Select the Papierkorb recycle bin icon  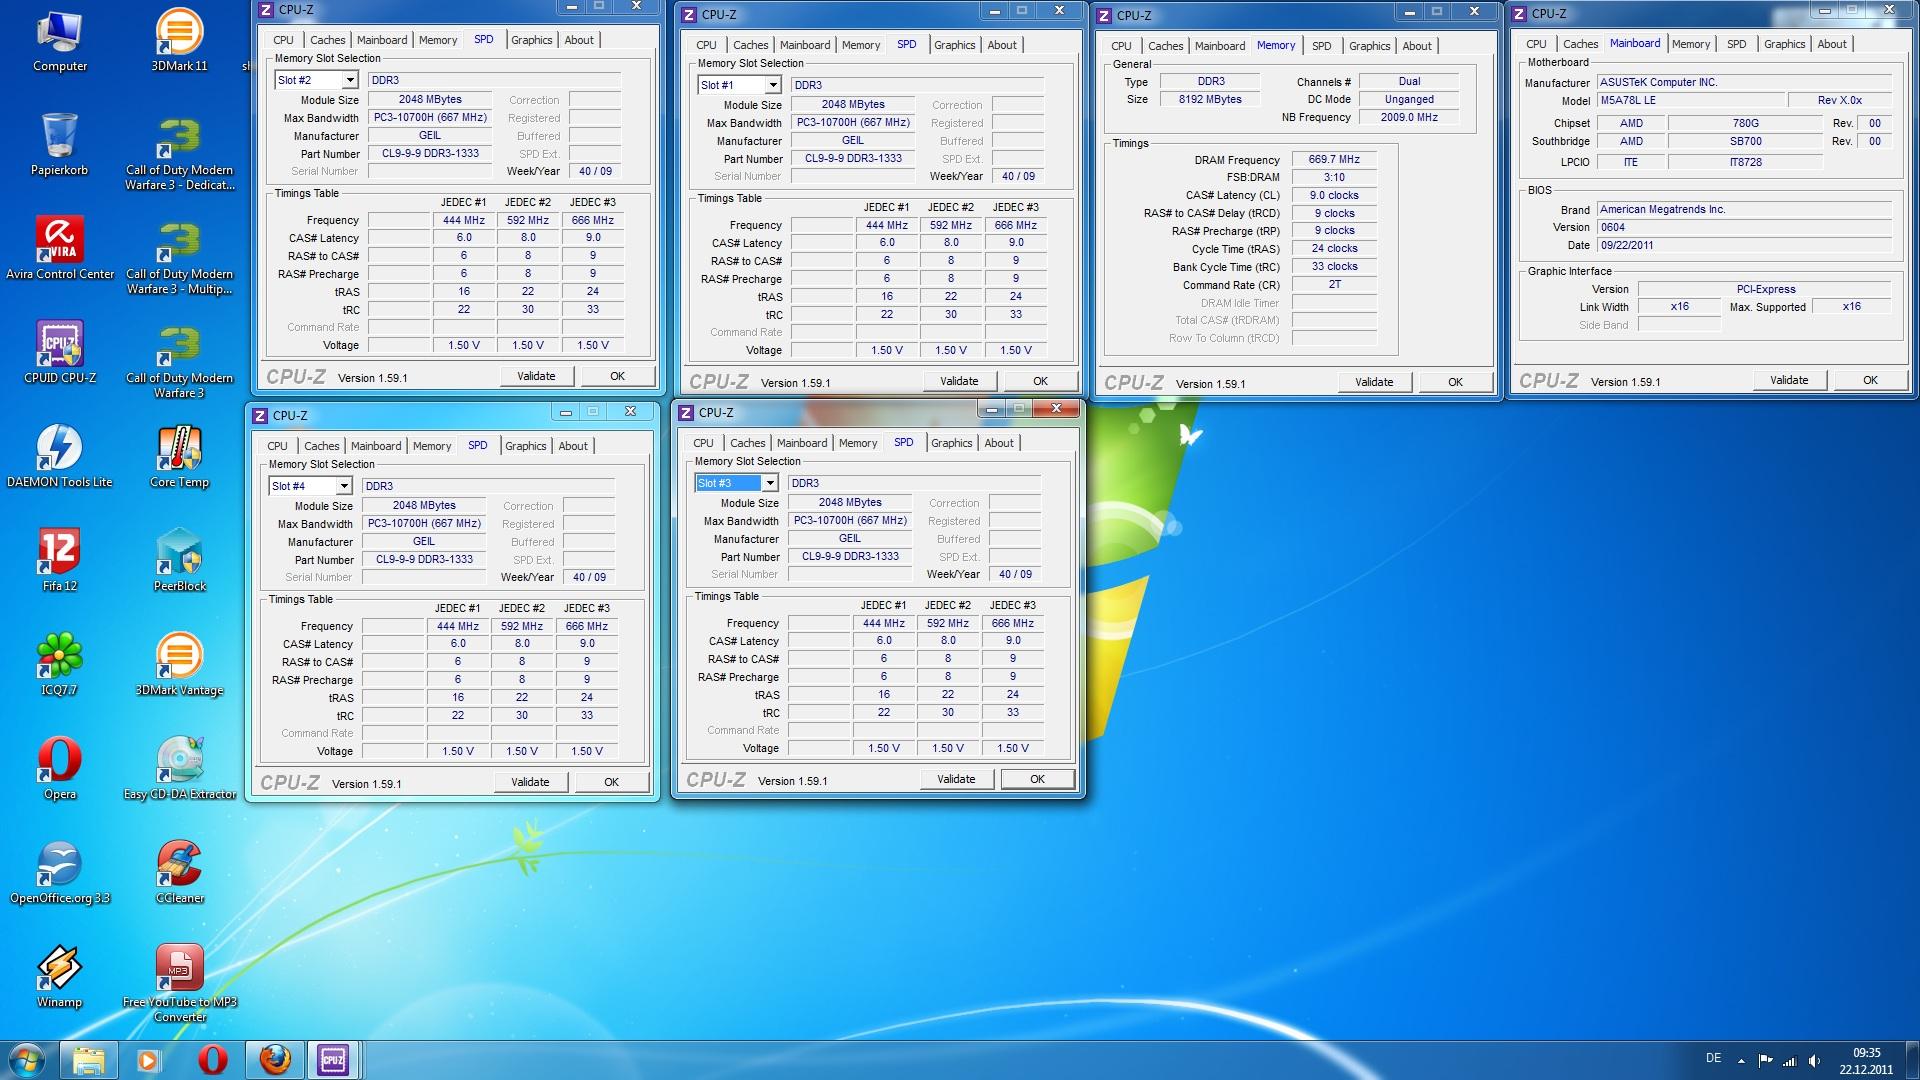60,144
